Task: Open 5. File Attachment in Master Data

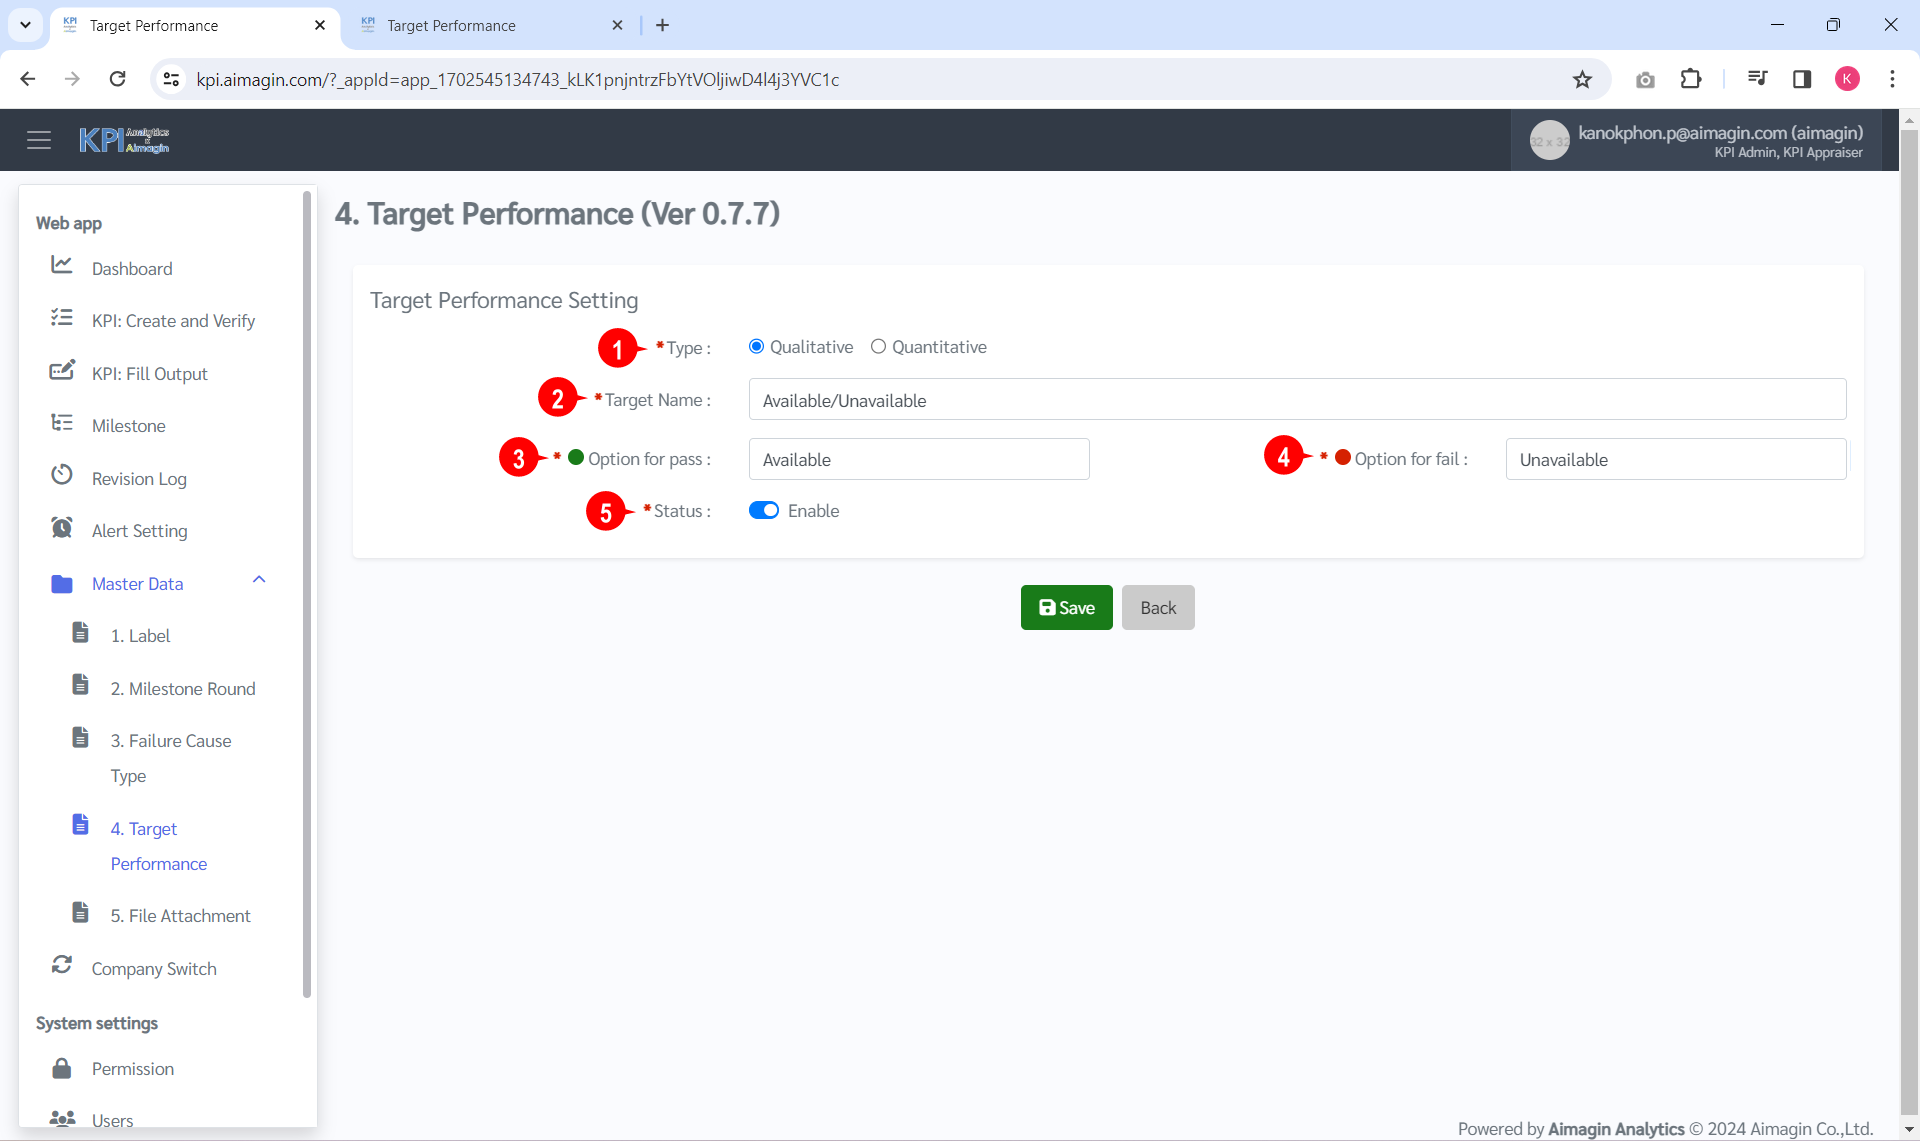Action: 180,915
